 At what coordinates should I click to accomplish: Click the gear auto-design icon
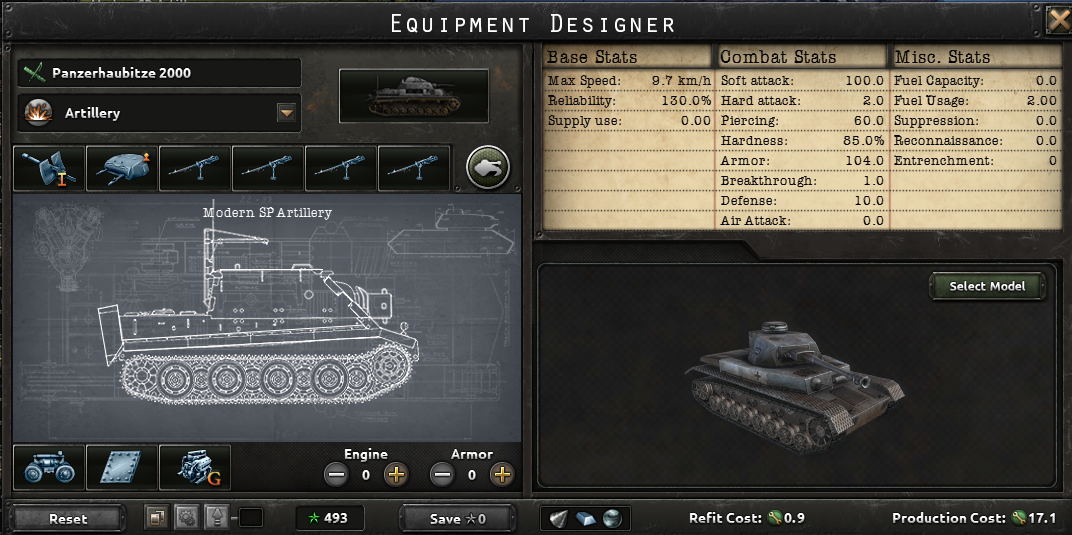186,518
